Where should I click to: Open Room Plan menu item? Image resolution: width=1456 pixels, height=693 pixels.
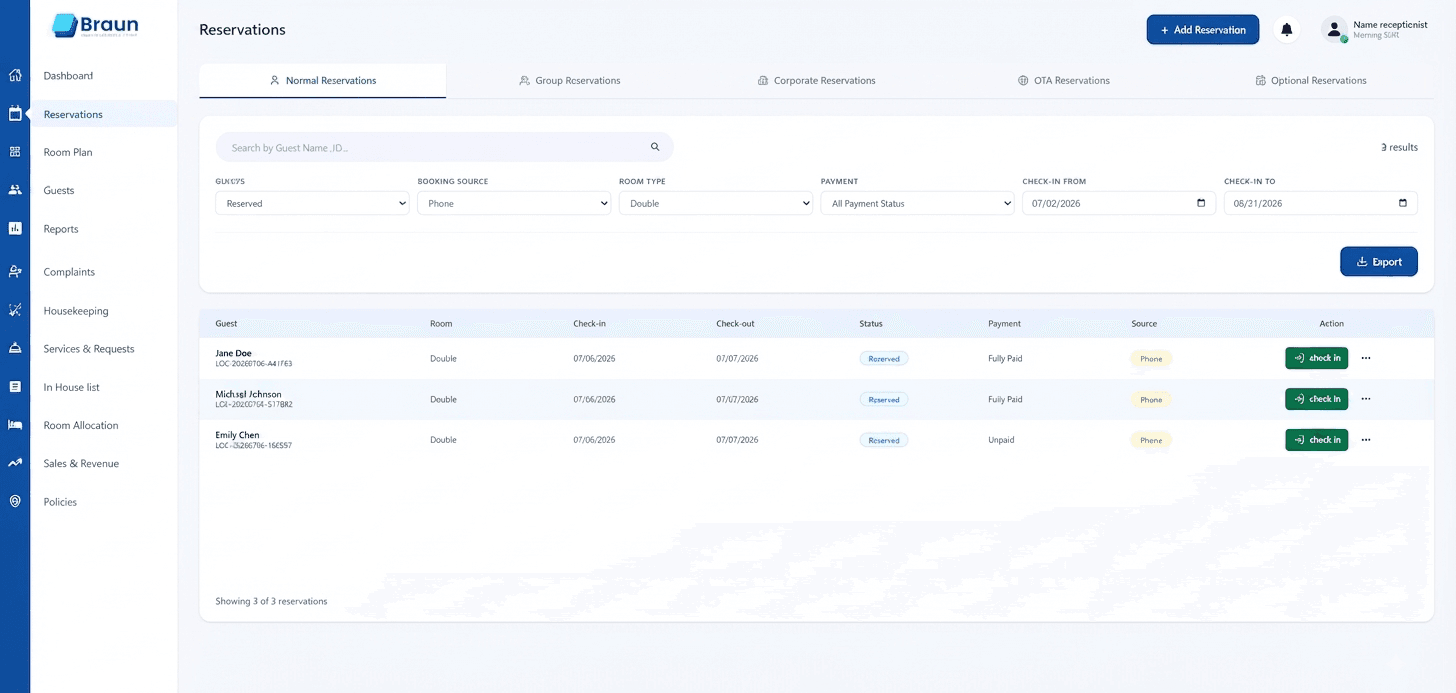(68, 152)
